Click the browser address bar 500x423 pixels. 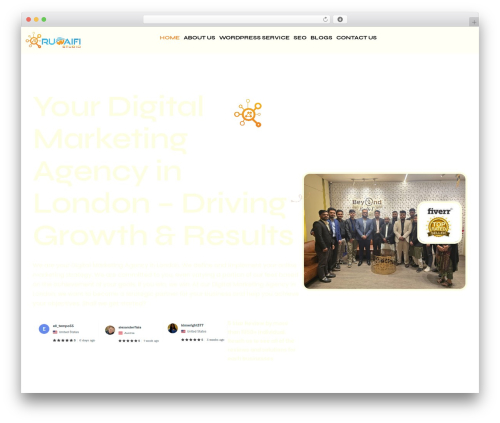click(x=236, y=19)
